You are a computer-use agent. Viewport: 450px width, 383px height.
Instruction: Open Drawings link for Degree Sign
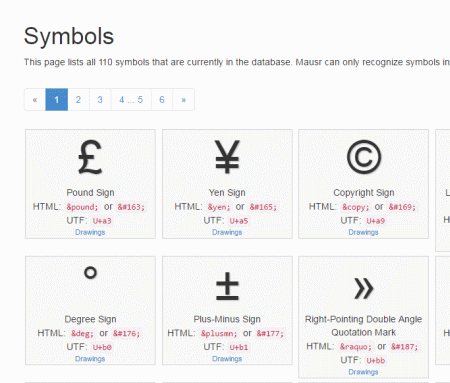(90, 359)
